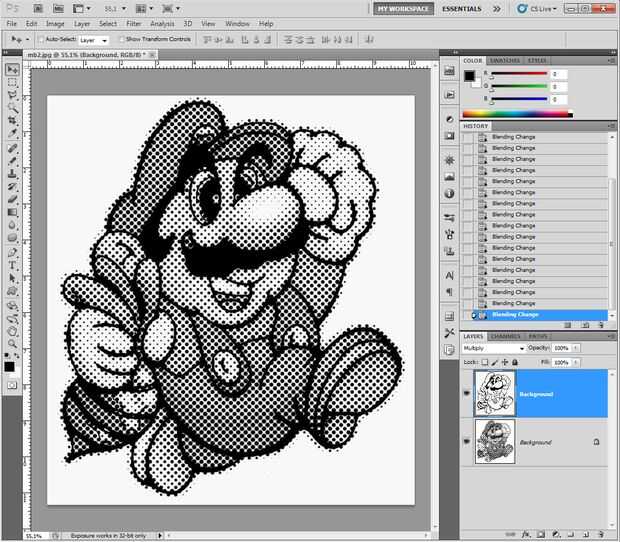Open the Auto-Select Layer dropdown
Image resolution: width=620 pixels, height=542 pixels.
pyautogui.click(x=94, y=40)
